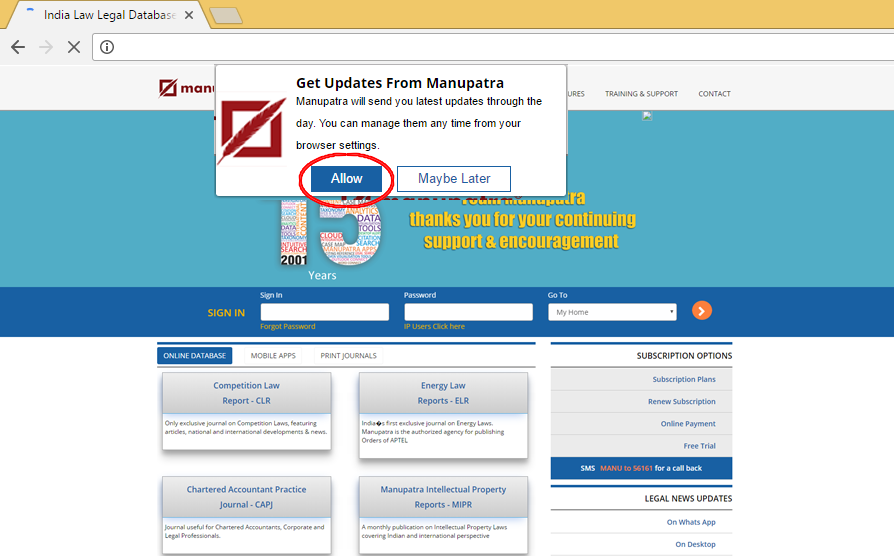Open a new browser tab

pyautogui.click(x=226, y=15)
